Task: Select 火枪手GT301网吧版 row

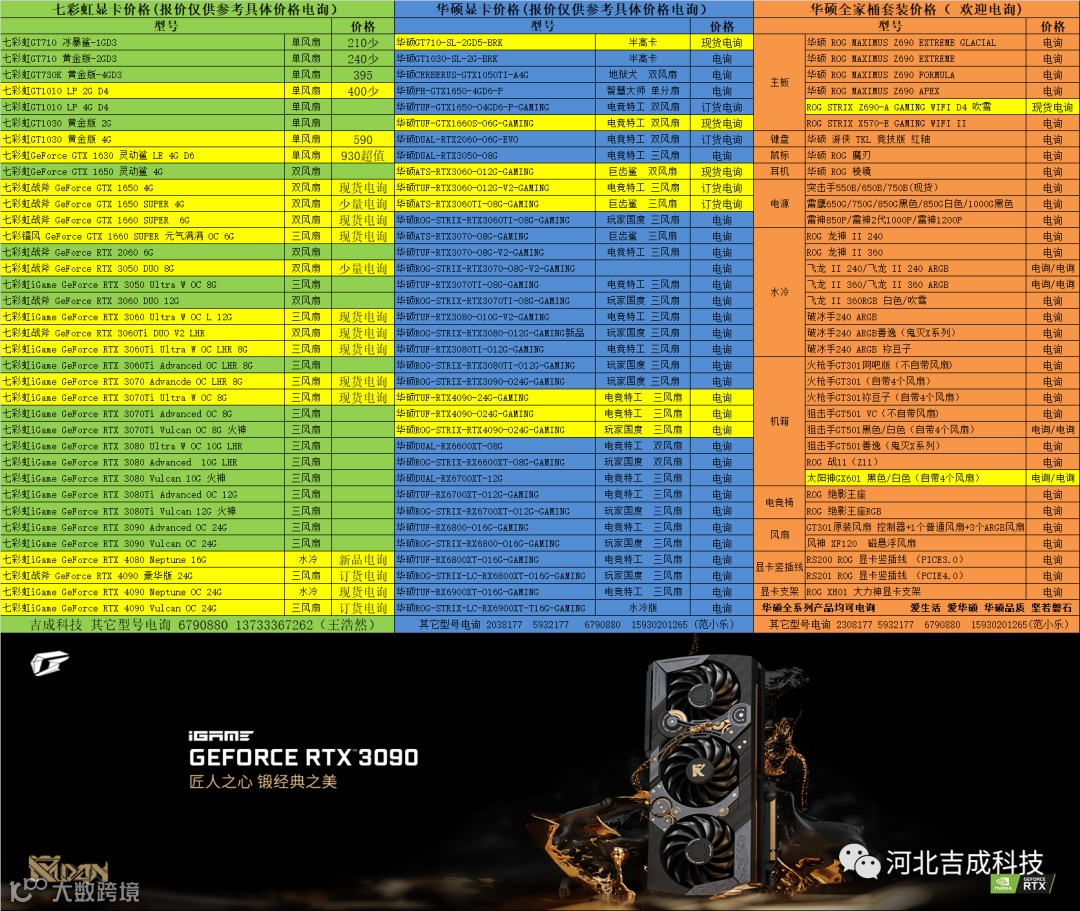Action: pos(942,366)
